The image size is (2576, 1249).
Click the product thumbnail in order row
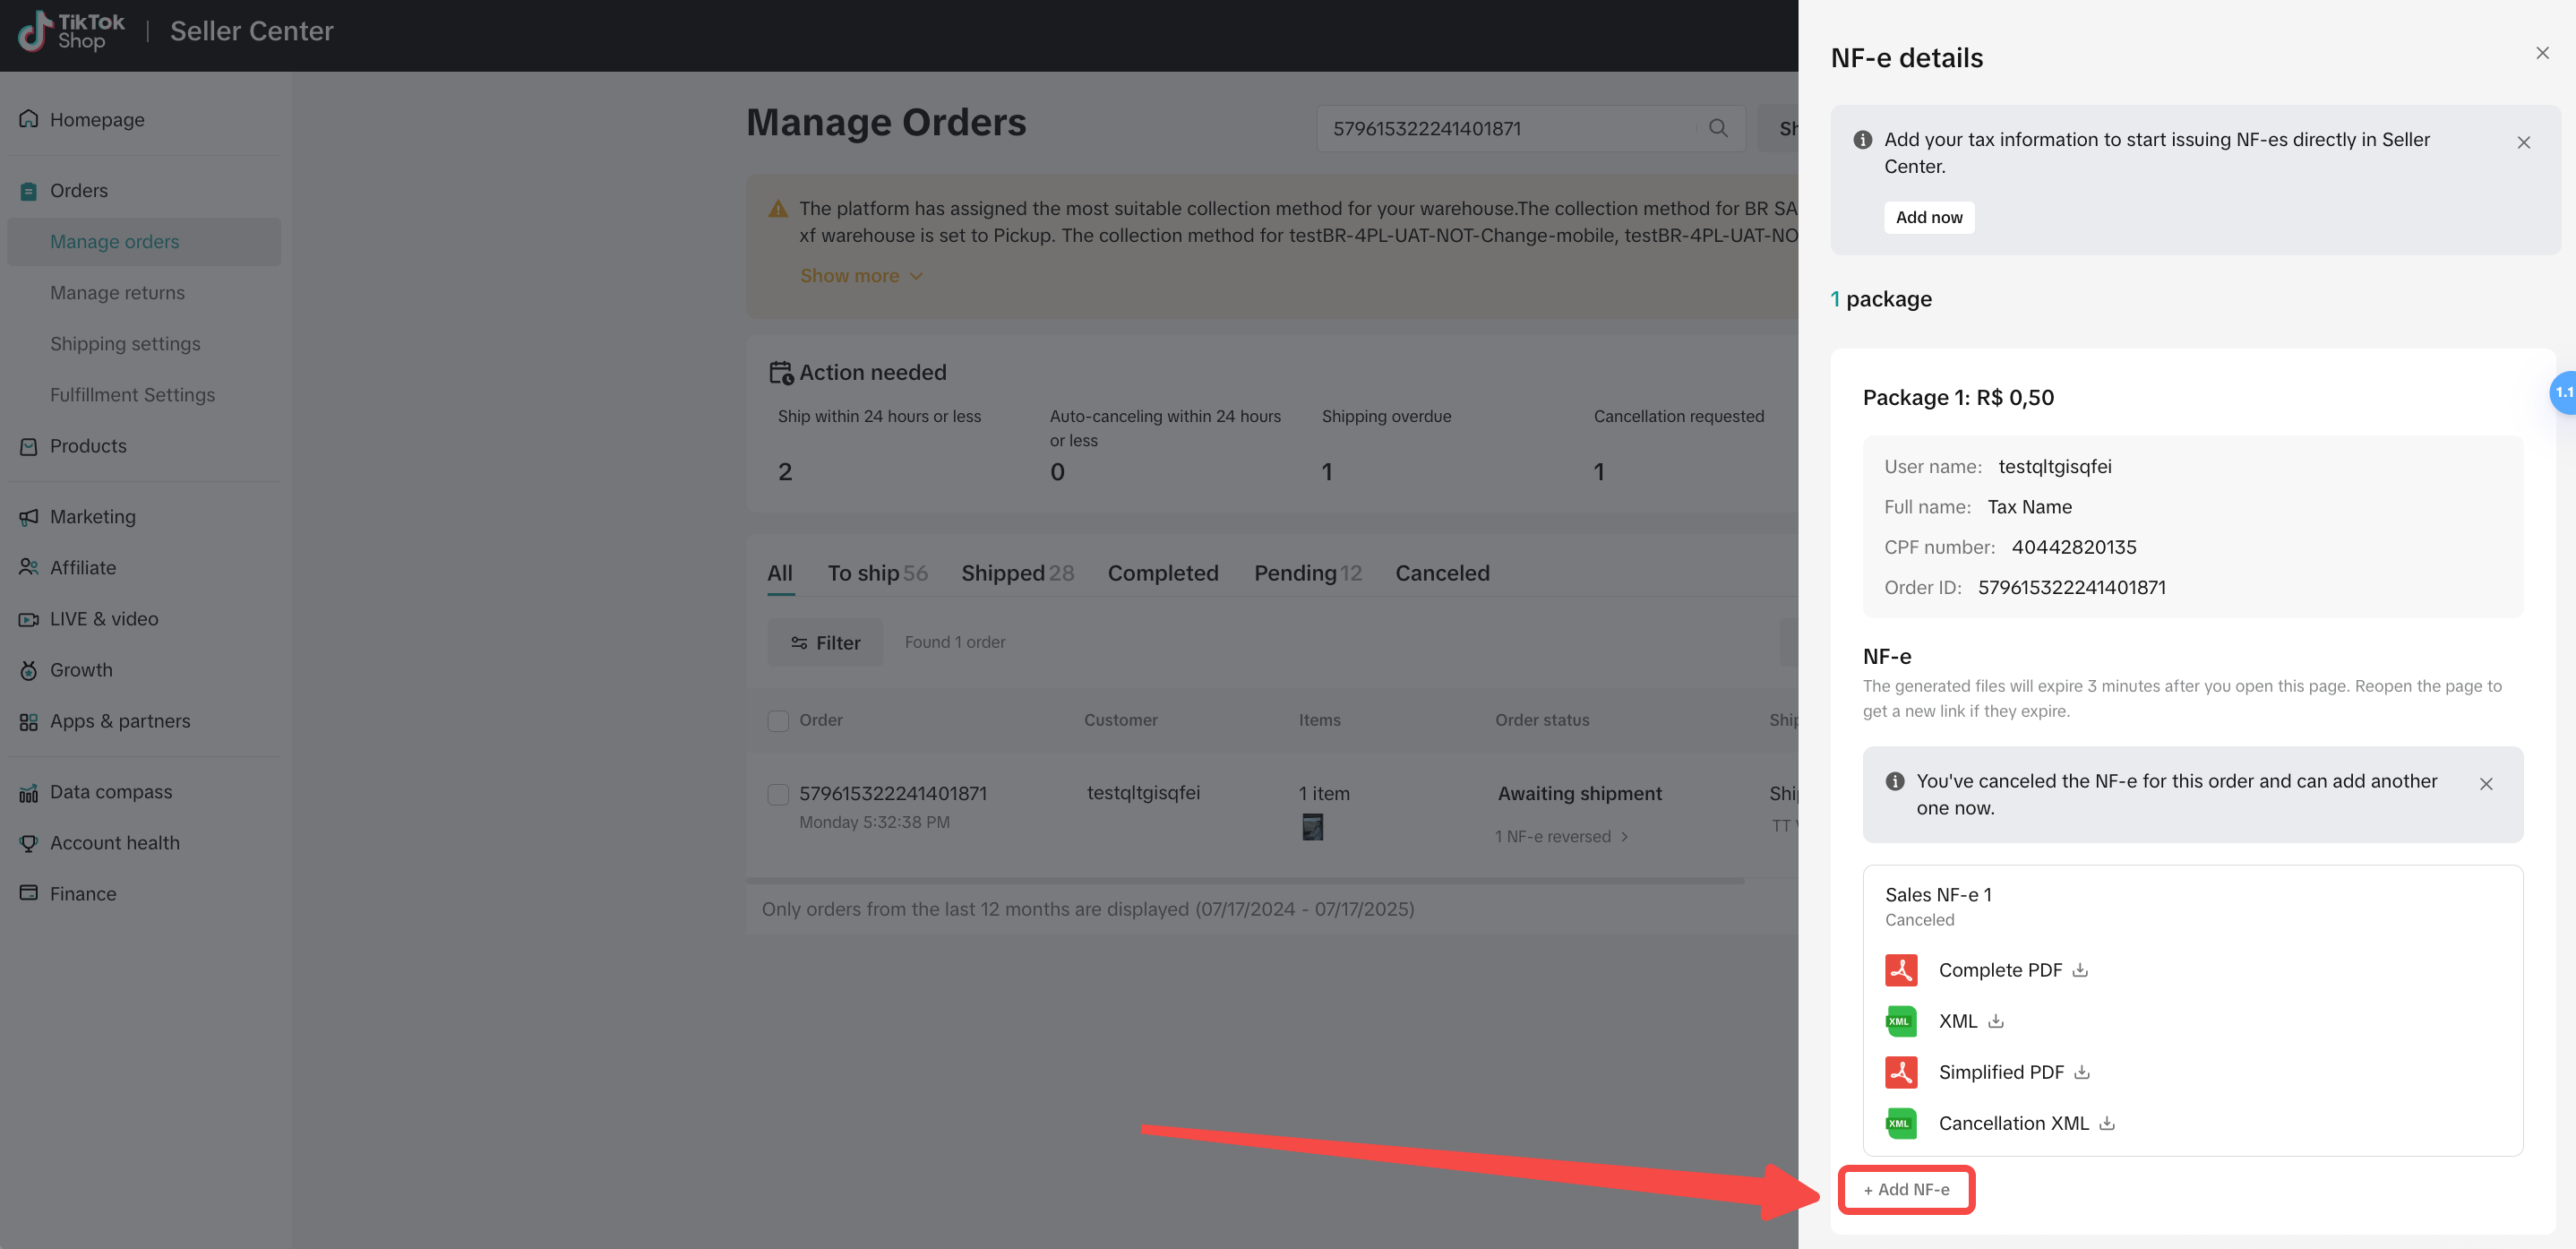(1312, 827)
